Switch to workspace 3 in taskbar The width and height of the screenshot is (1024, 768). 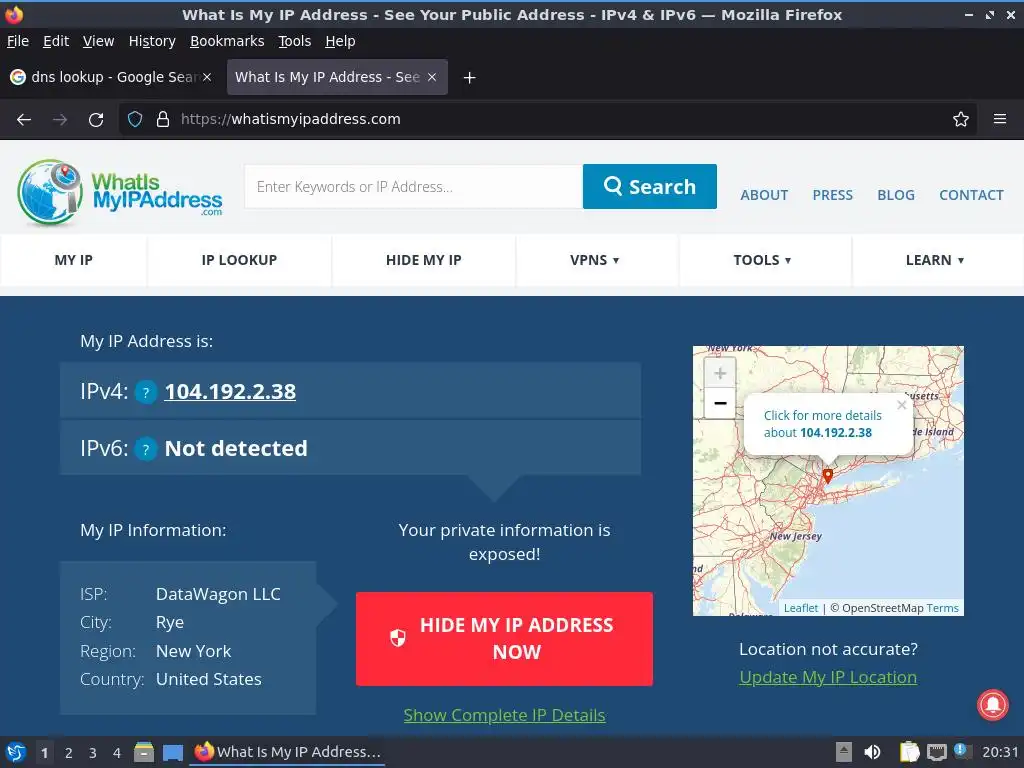pyautogui.click(x=93, y=753)
